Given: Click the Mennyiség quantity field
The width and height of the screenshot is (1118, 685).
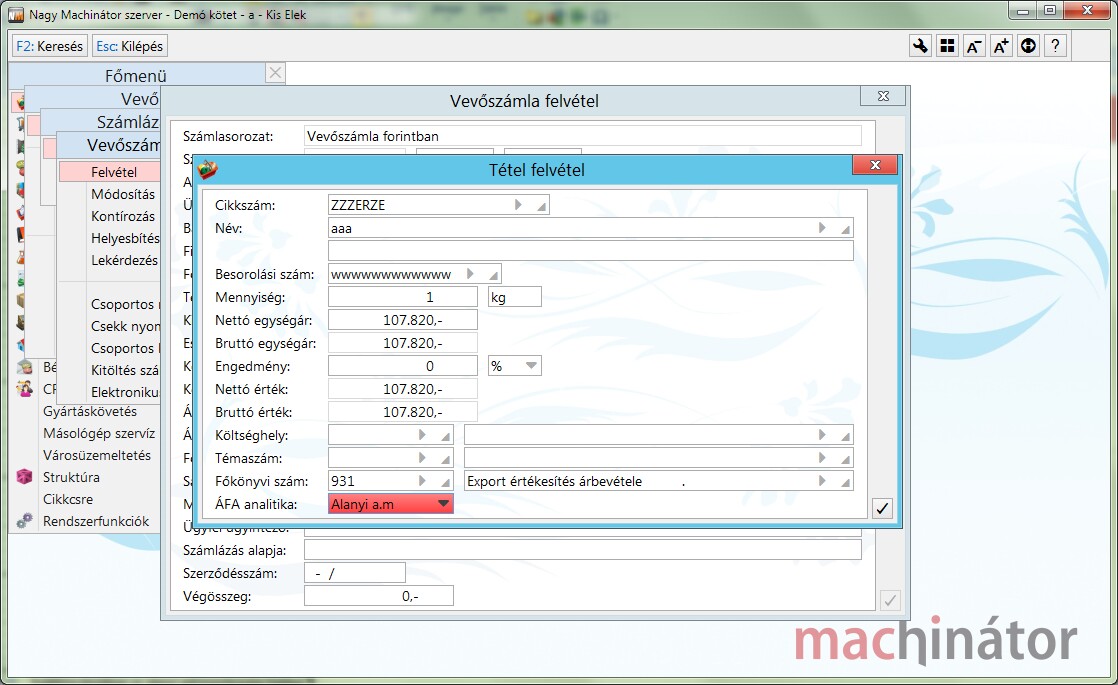Looking at the screenshot, I should [403, 297].
